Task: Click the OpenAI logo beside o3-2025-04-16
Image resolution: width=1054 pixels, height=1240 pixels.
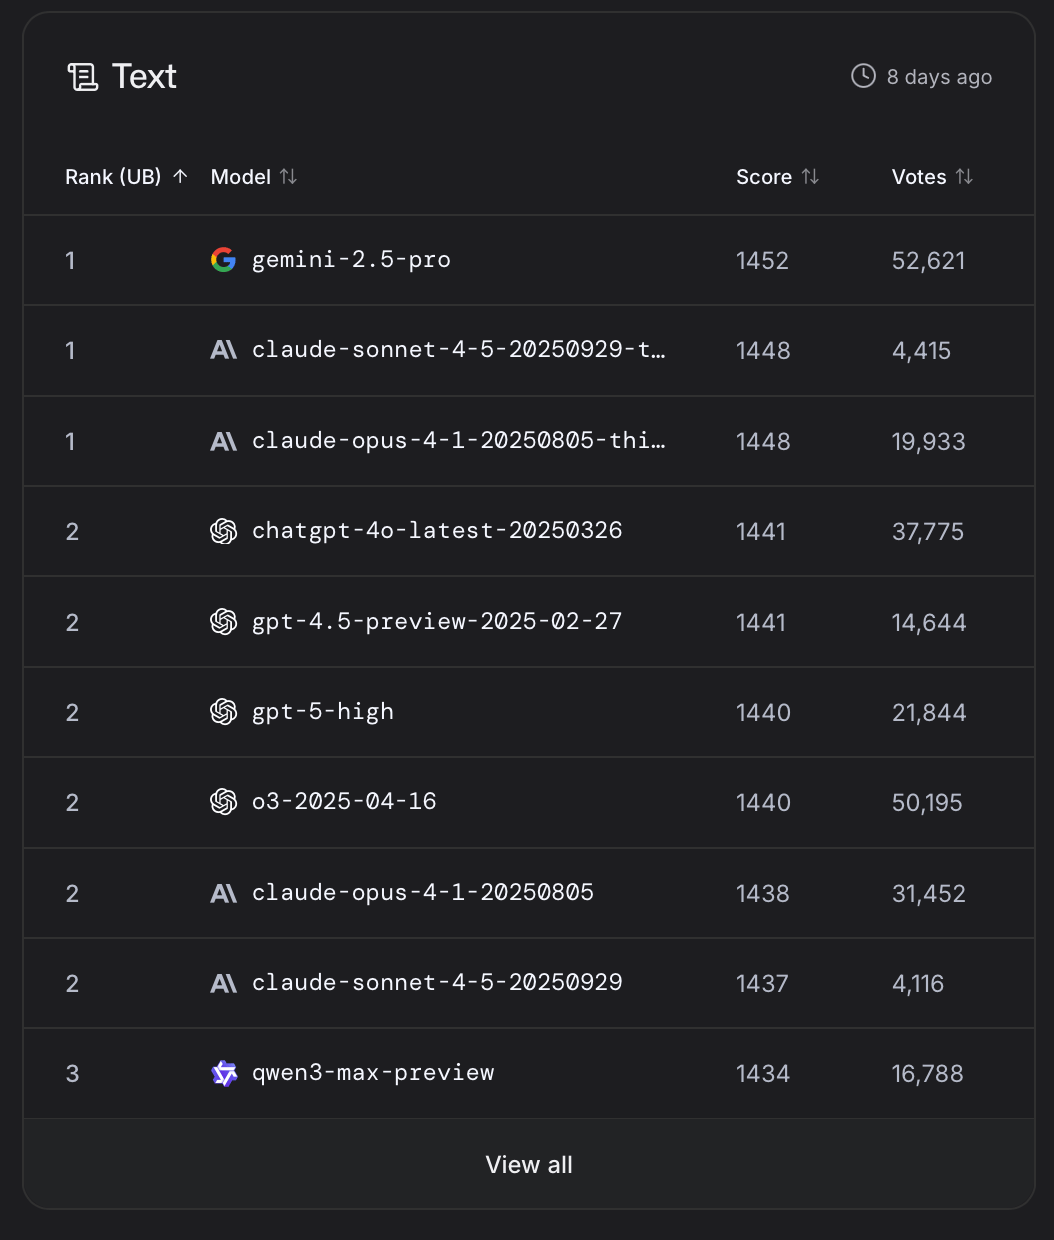Action: coord(223,802)
